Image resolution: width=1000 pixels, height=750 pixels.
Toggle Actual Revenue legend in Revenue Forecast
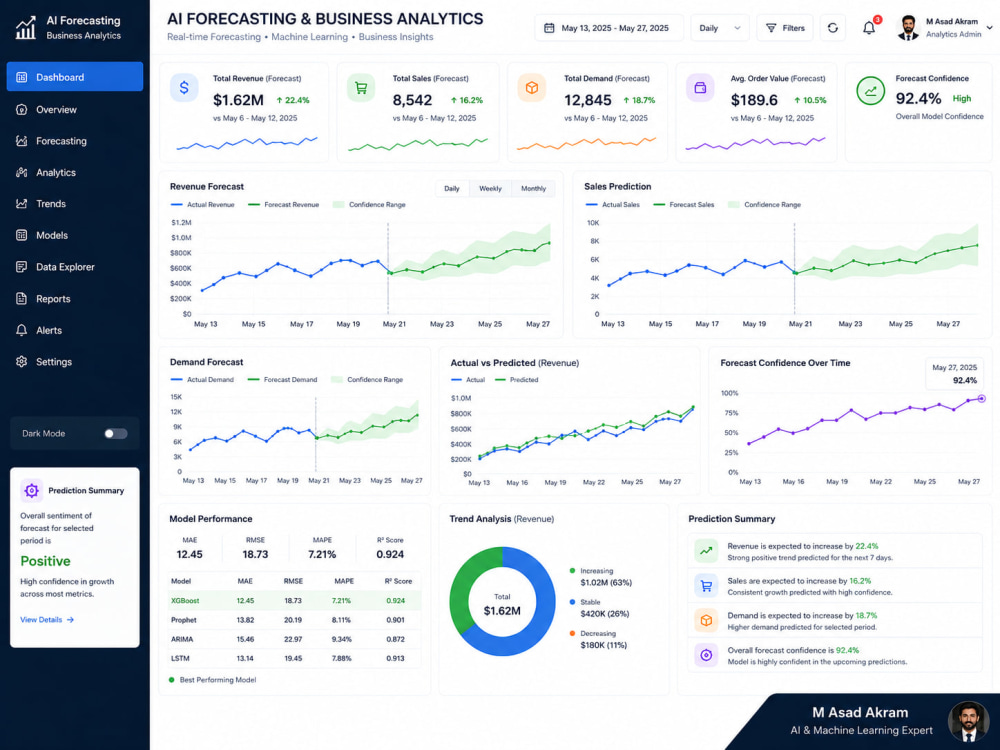point(203,205)
